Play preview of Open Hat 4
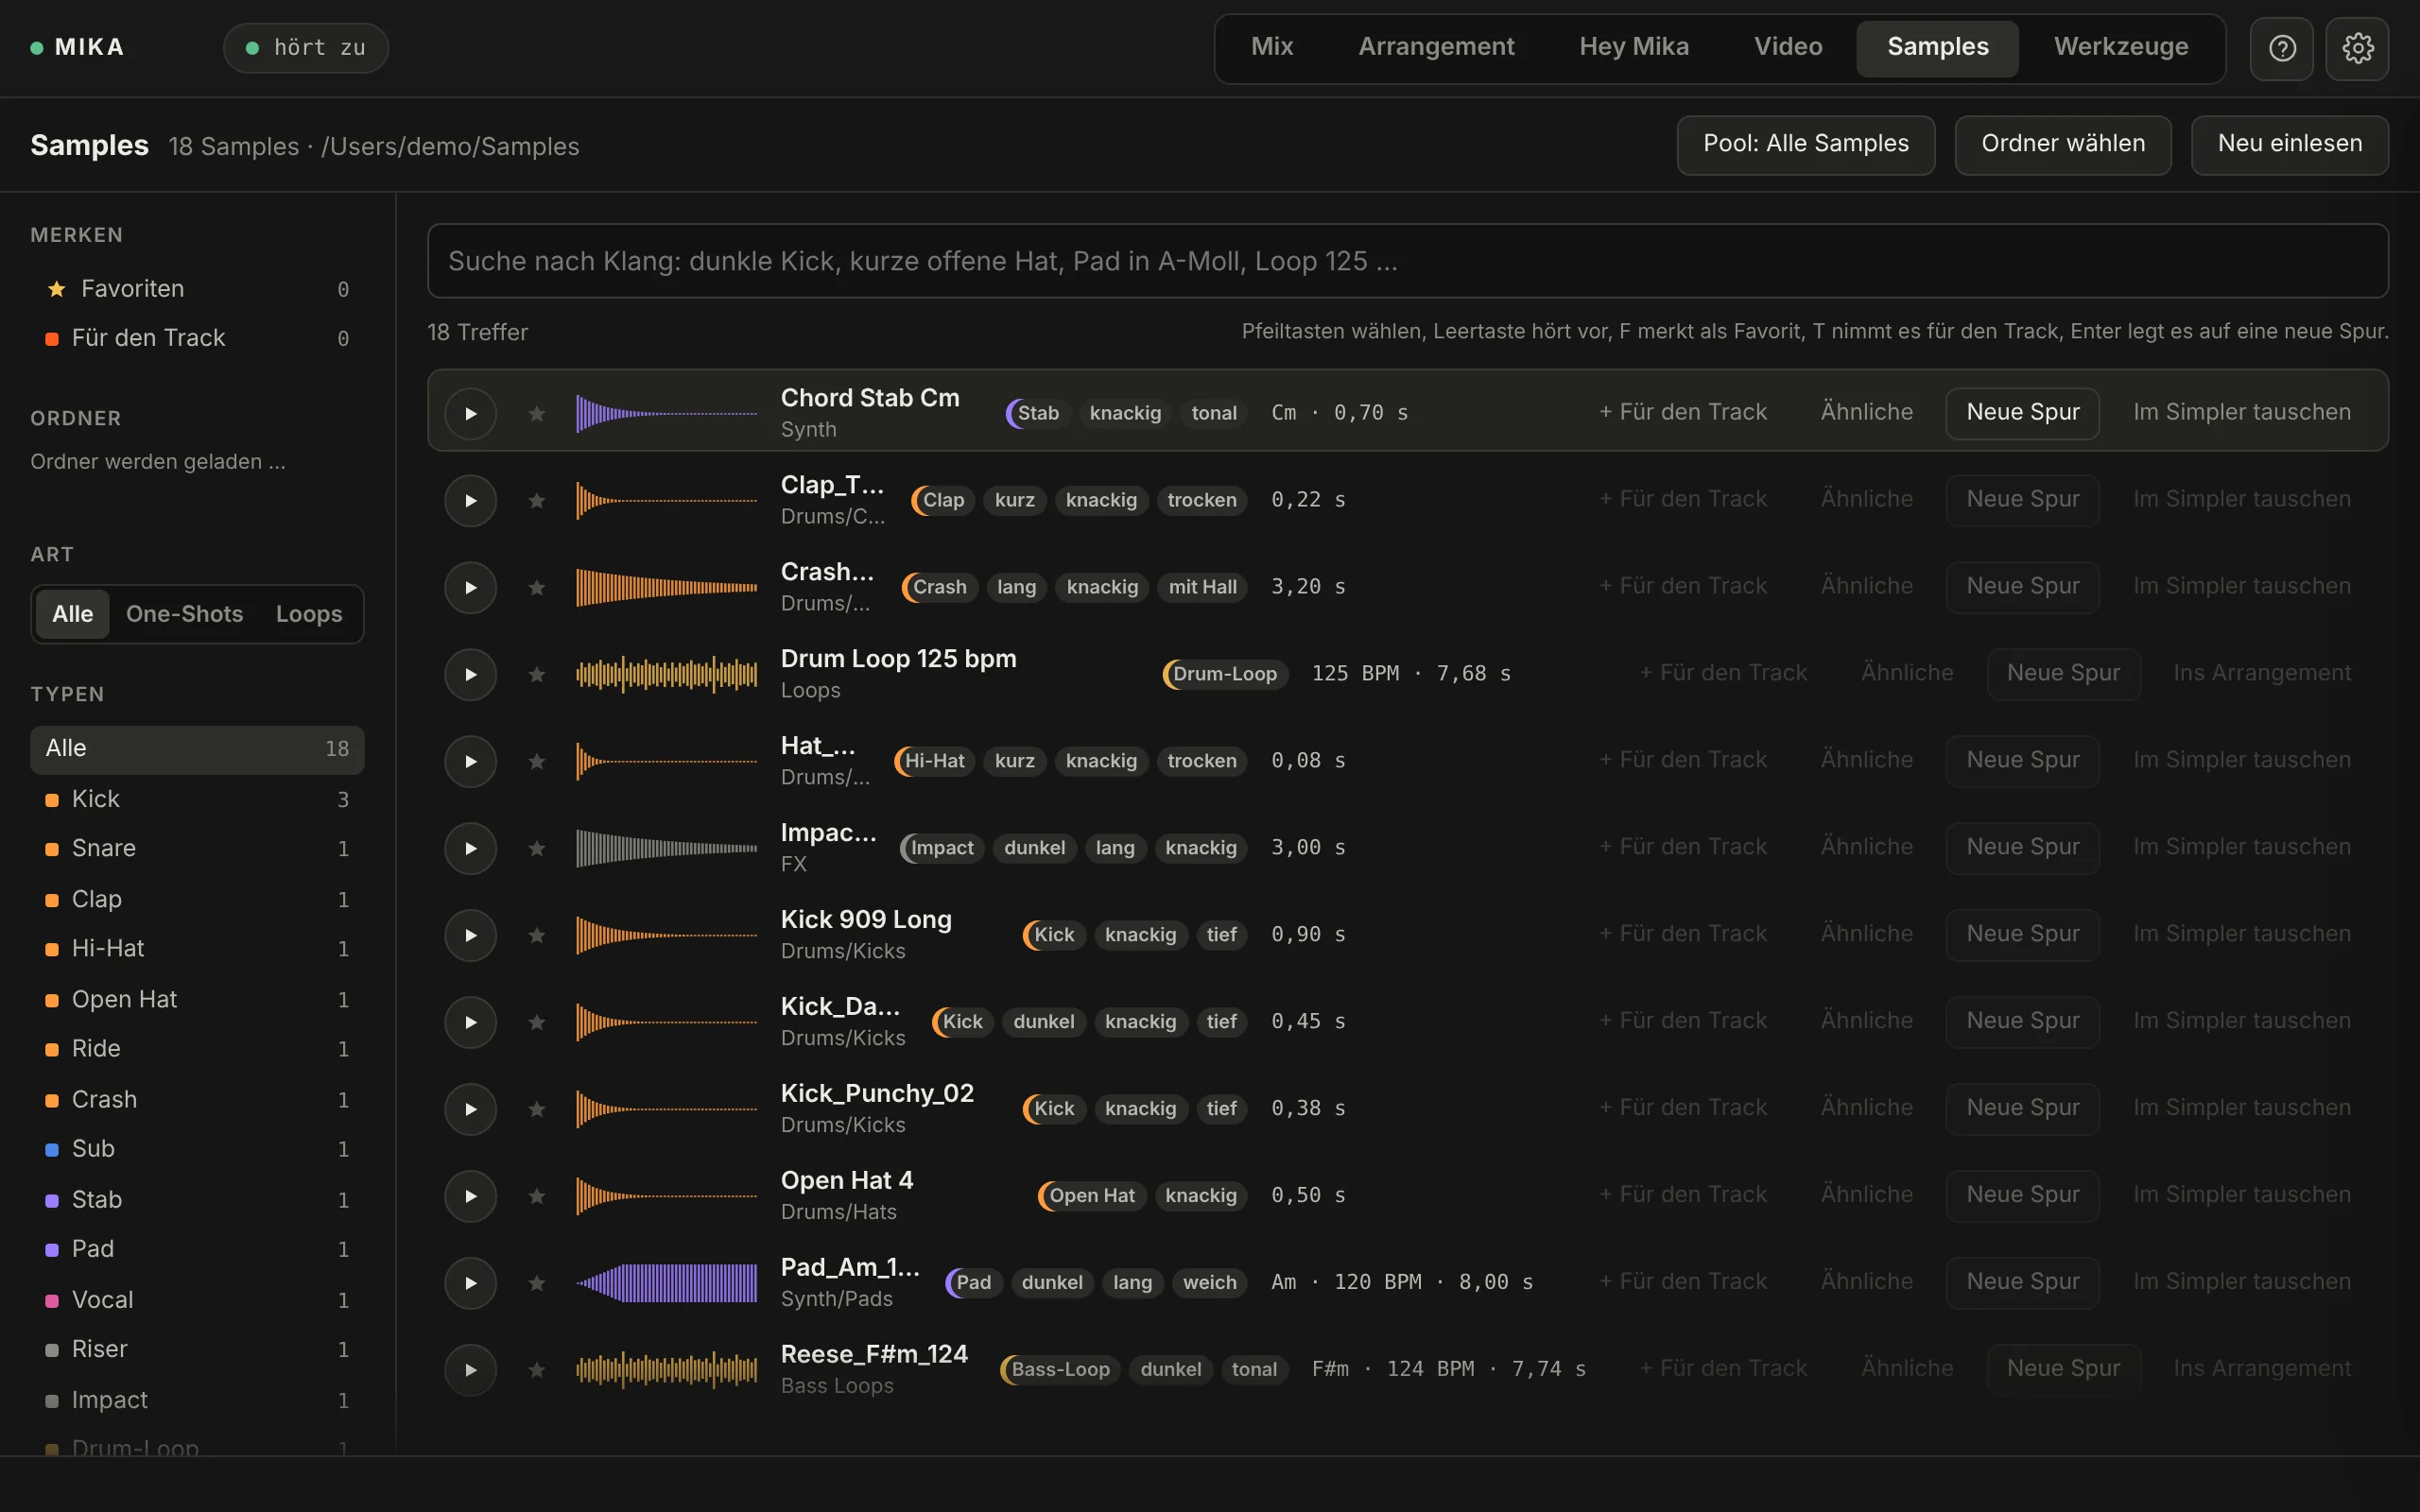 471,1196
